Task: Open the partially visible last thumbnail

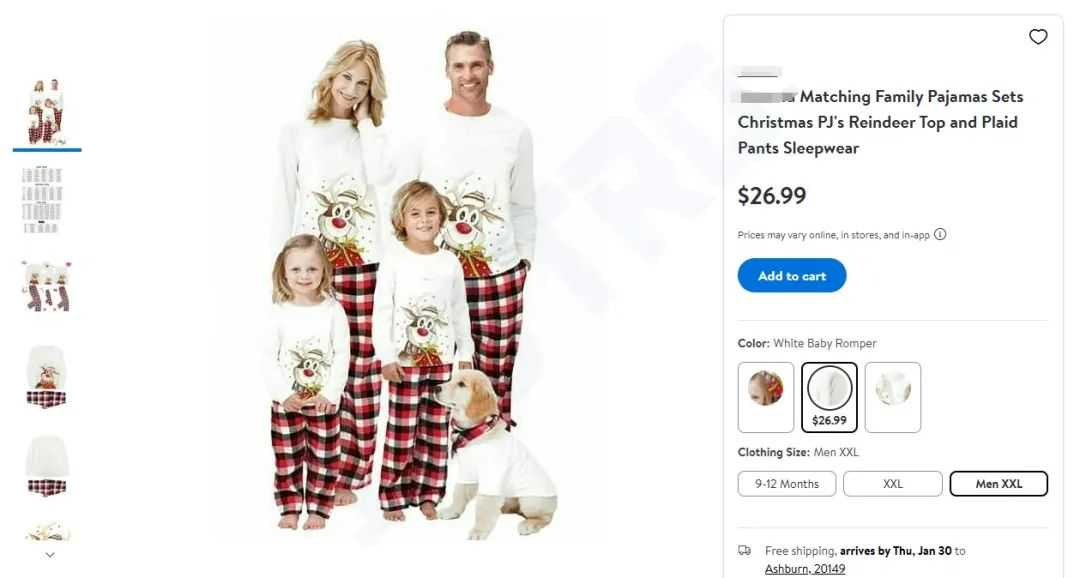Action: tap(47, 531)
